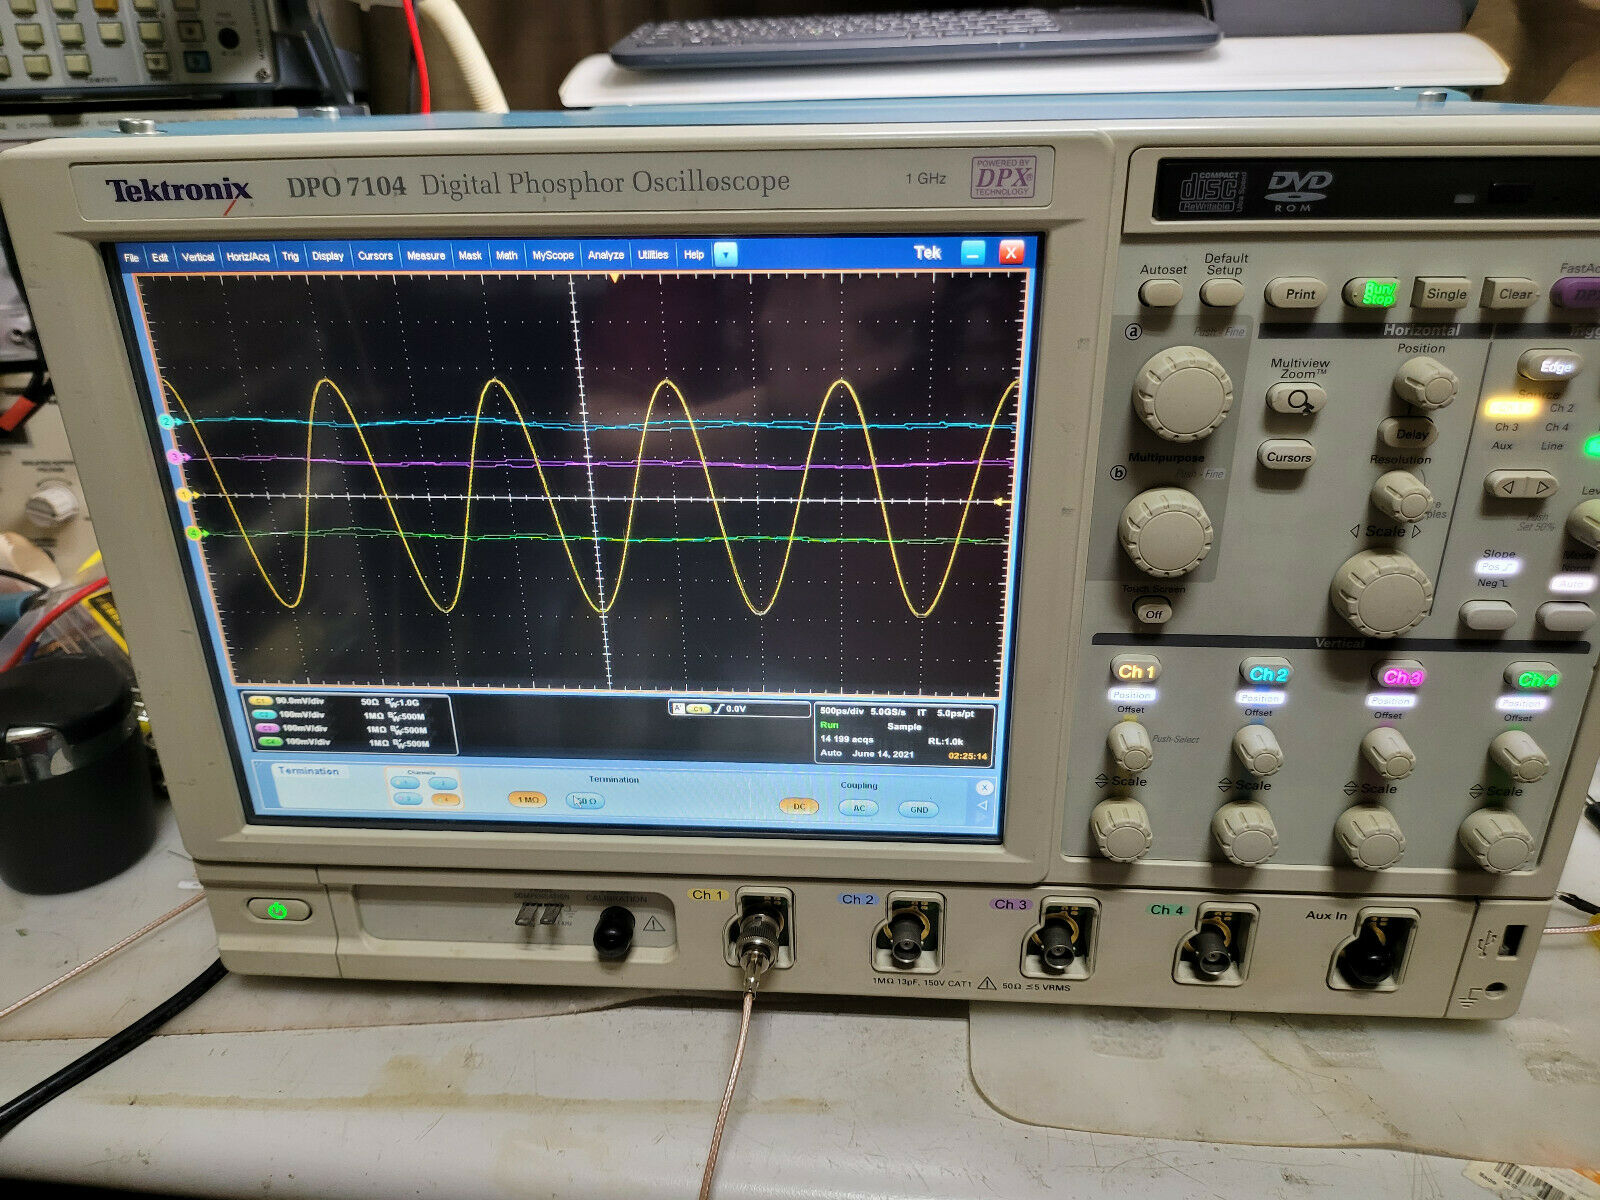Viewport: 1600px width, 1200px height.
Task: Open the MyScope menu
Action: (553, 255)
